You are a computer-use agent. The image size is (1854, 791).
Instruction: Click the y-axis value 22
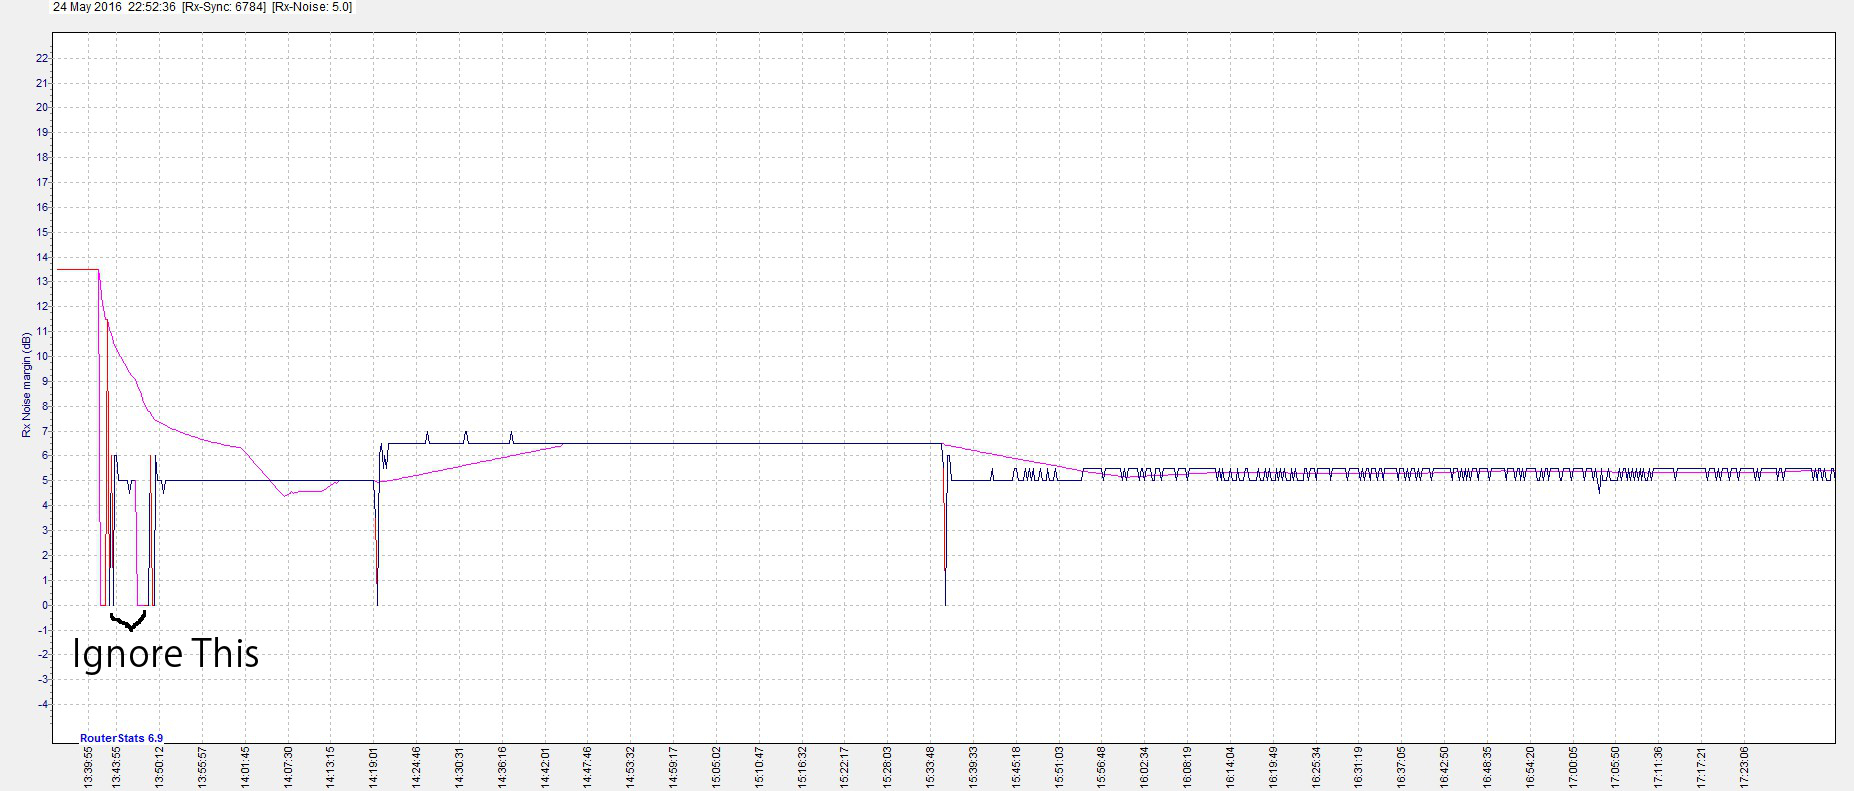click(42, 58)
